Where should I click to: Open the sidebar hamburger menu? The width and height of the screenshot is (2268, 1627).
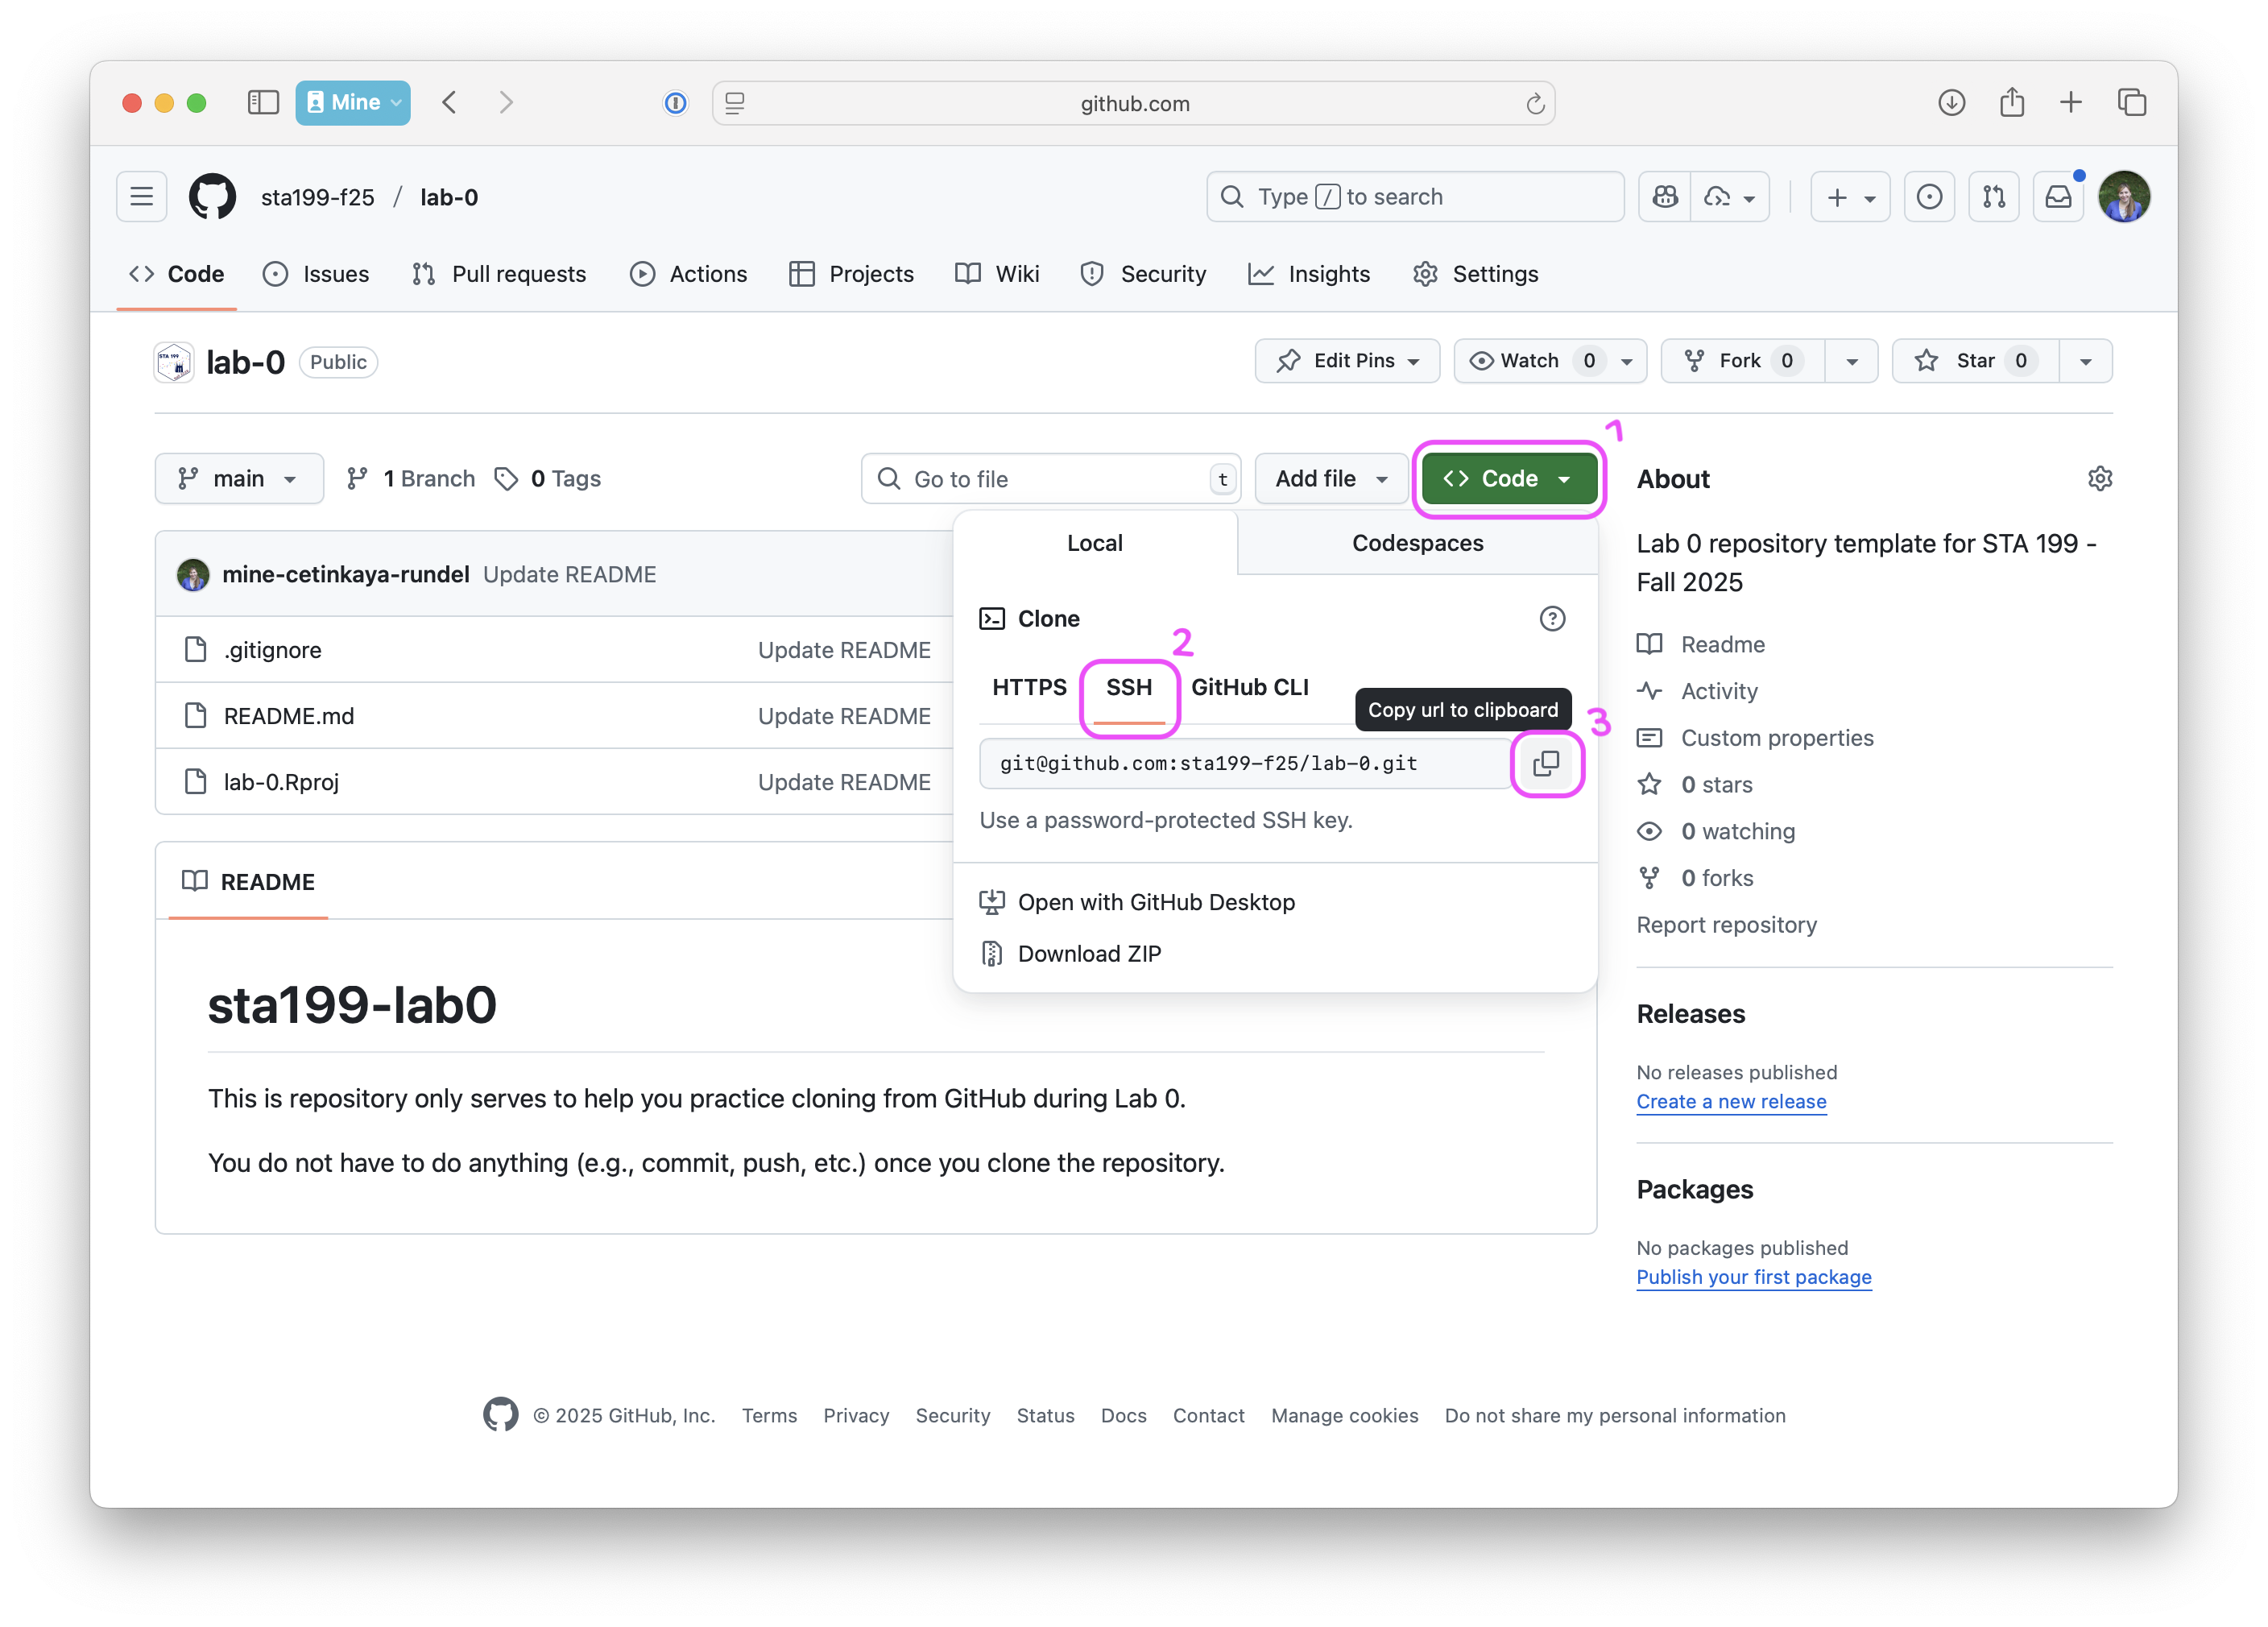(141, 196)
